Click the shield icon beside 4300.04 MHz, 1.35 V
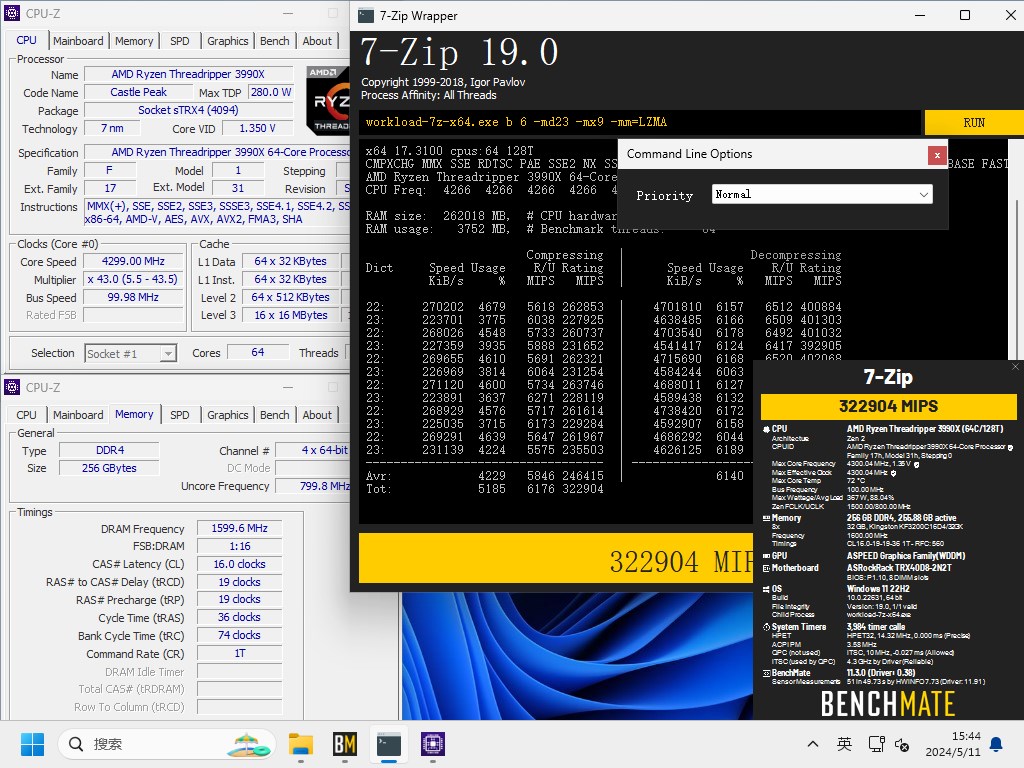This screenshot has width=1024, height=768. (x=916, y=464)
